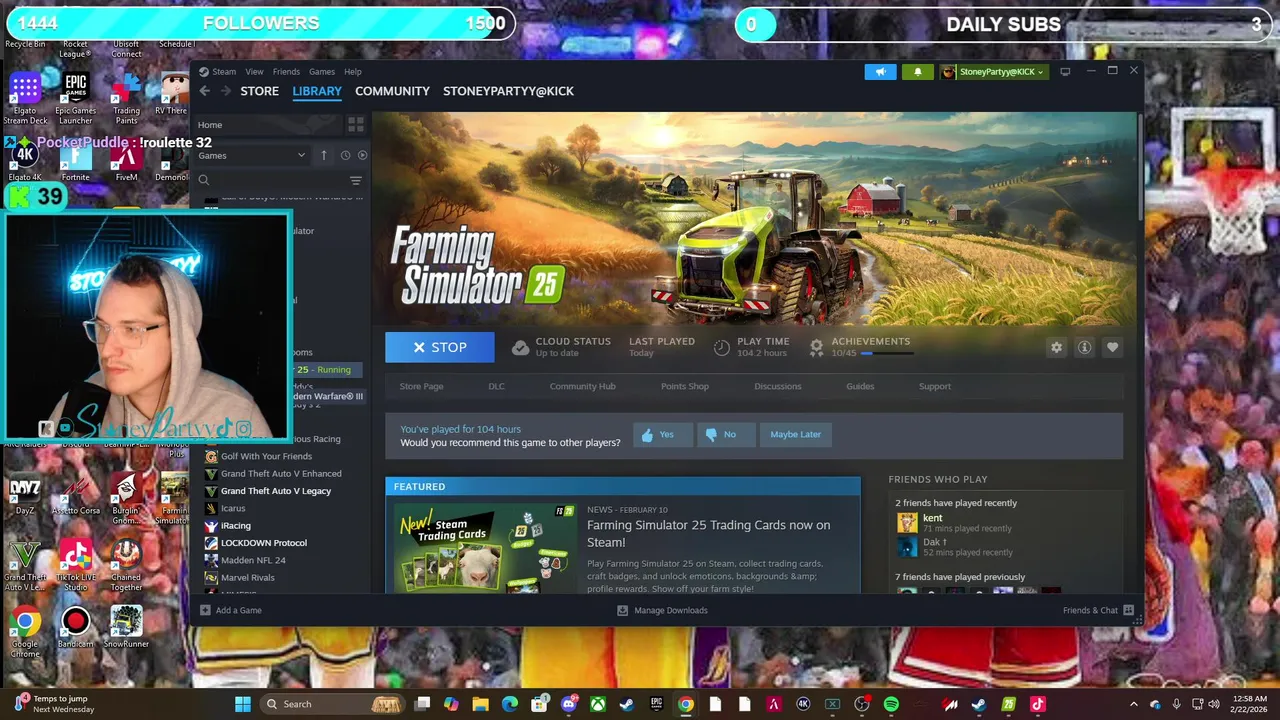This screenshot has height=720, width=1280.
Task: Click the sort ascending arrow in library sidebar
Action: point(323,155)
